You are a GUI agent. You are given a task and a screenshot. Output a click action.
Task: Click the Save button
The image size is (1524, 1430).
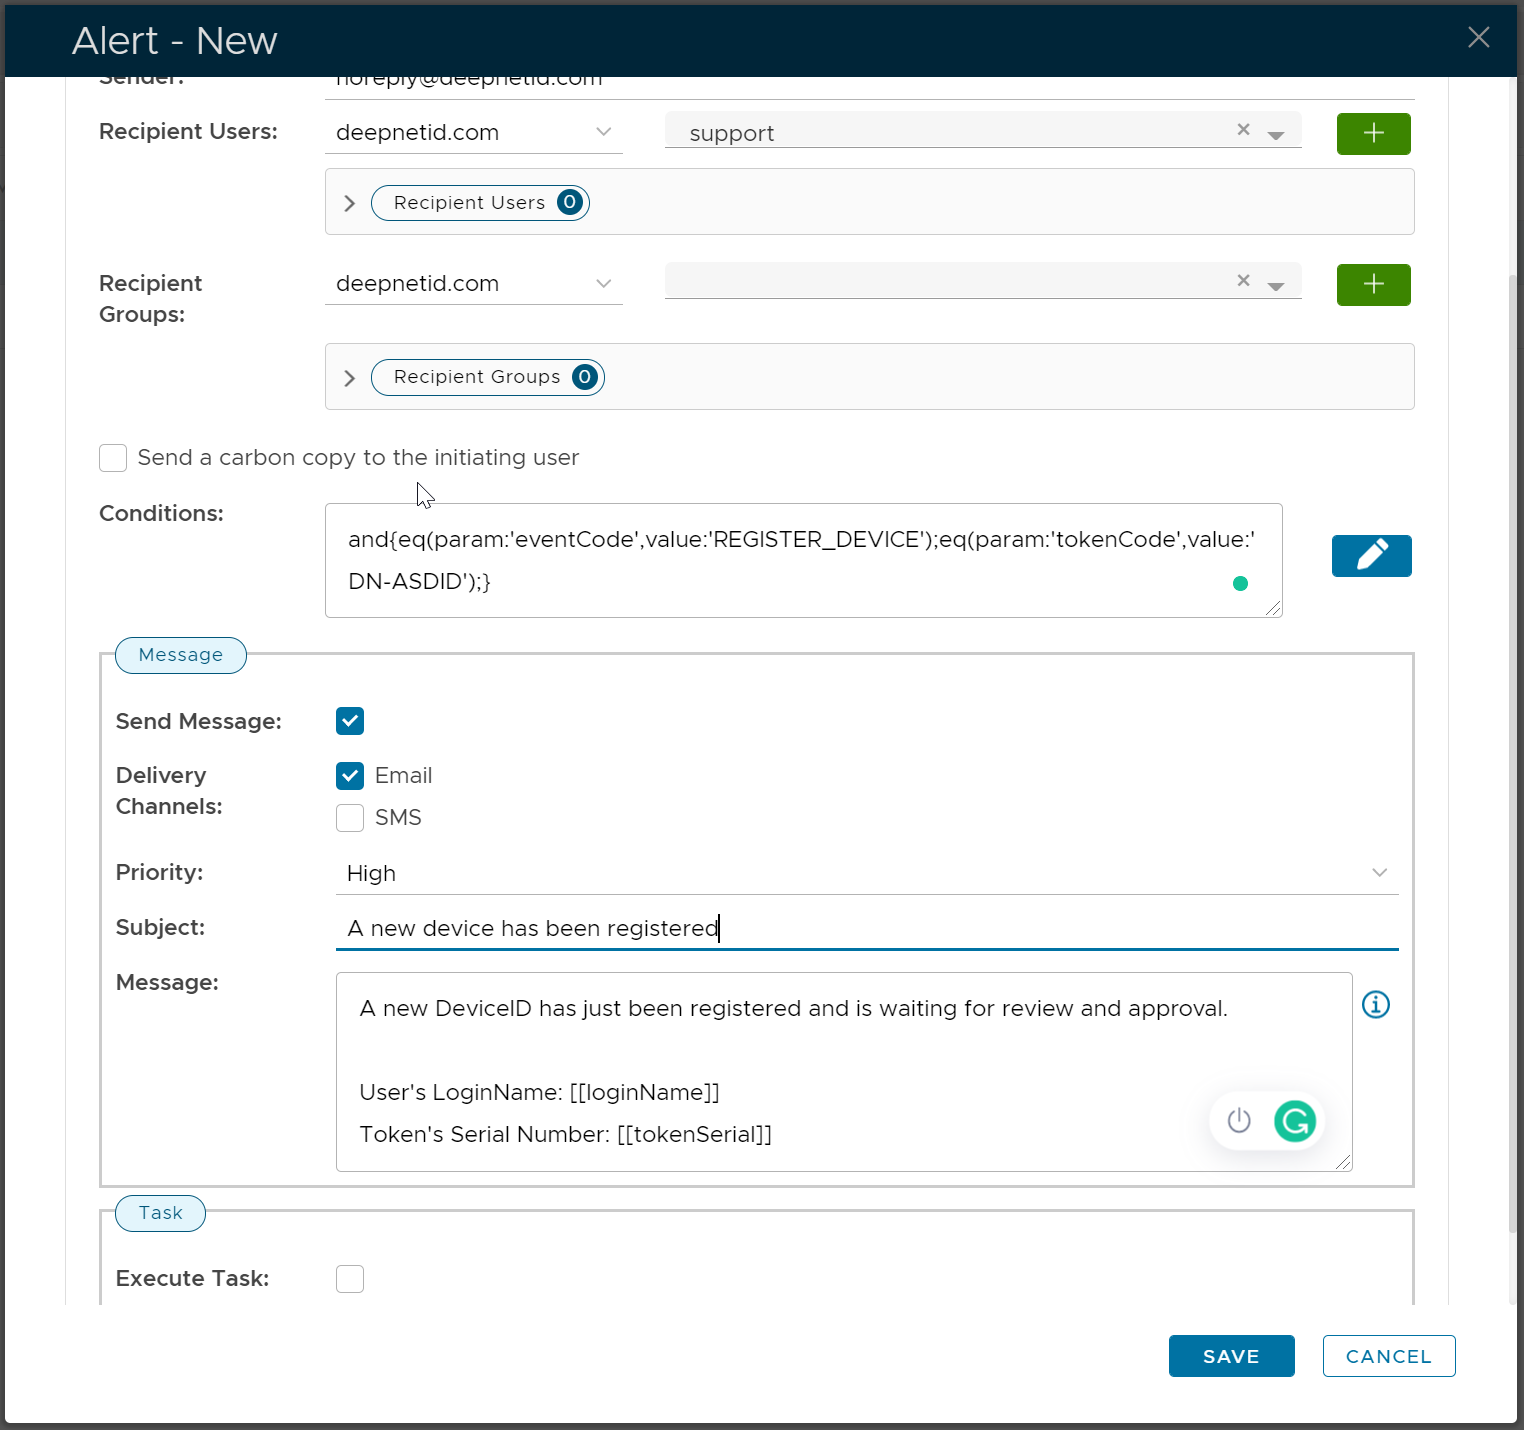pyautogui.click(x=1231, y=1356)
